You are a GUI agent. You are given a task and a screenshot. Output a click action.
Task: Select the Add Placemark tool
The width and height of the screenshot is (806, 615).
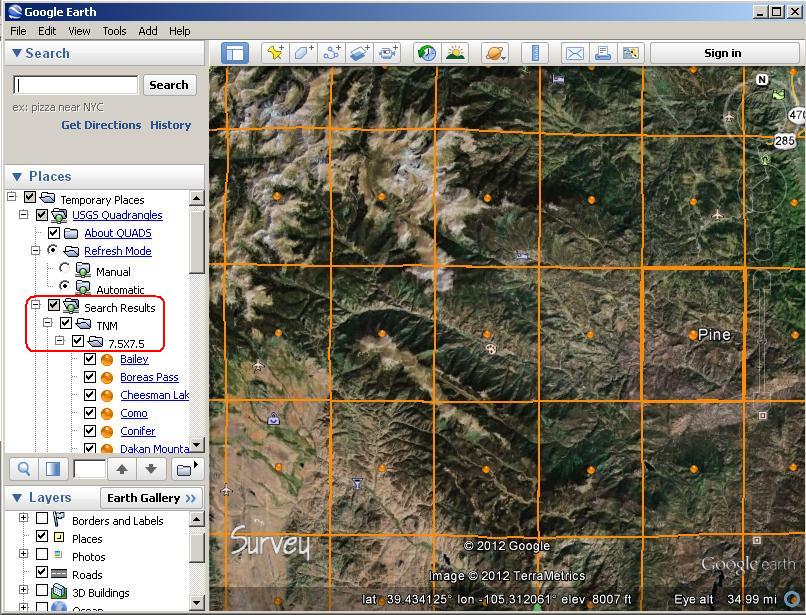point(276,52)
